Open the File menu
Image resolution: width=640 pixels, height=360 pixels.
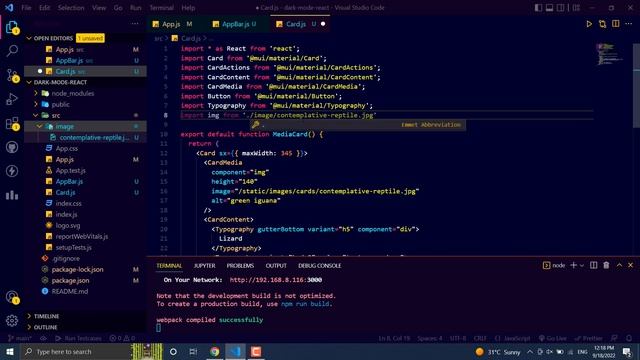[27, 8]
